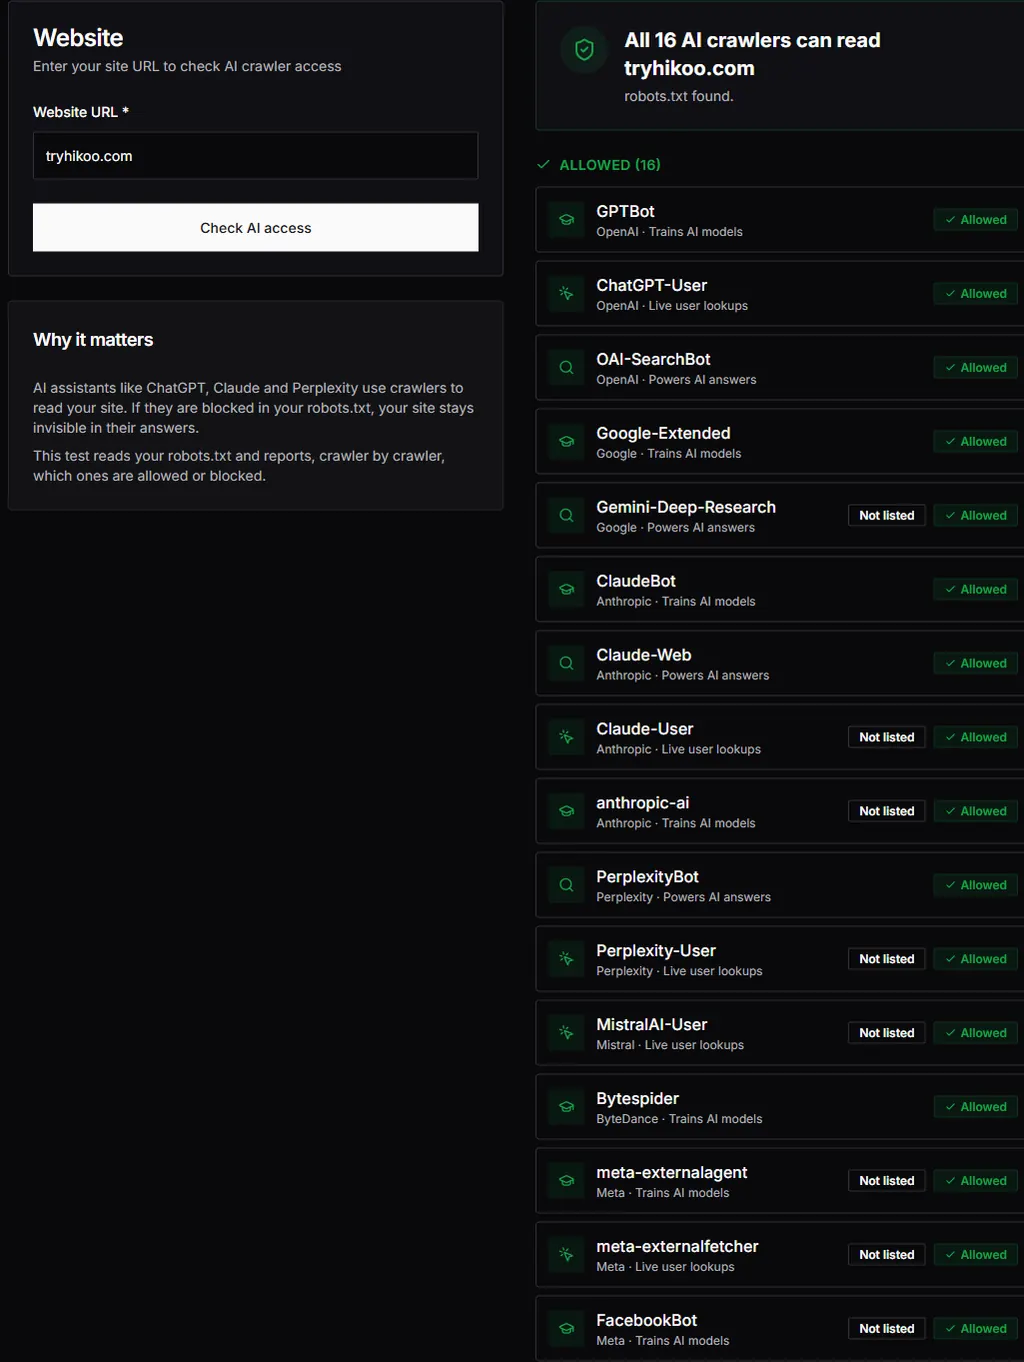This screenshot has height=1362, width=1024.
Task: Click the Allowed badge for ChatGPT-User
Action: point(976,294)
